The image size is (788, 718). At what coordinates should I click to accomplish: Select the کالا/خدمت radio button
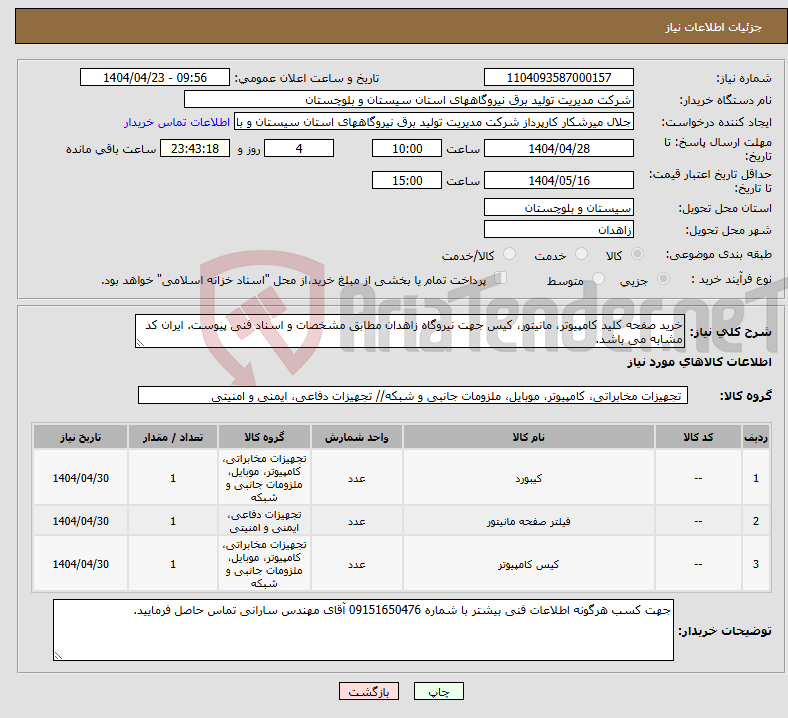(509, 254)
